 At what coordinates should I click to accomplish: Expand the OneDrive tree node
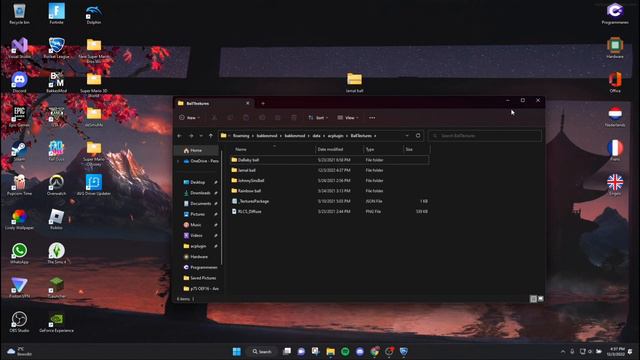178,161
